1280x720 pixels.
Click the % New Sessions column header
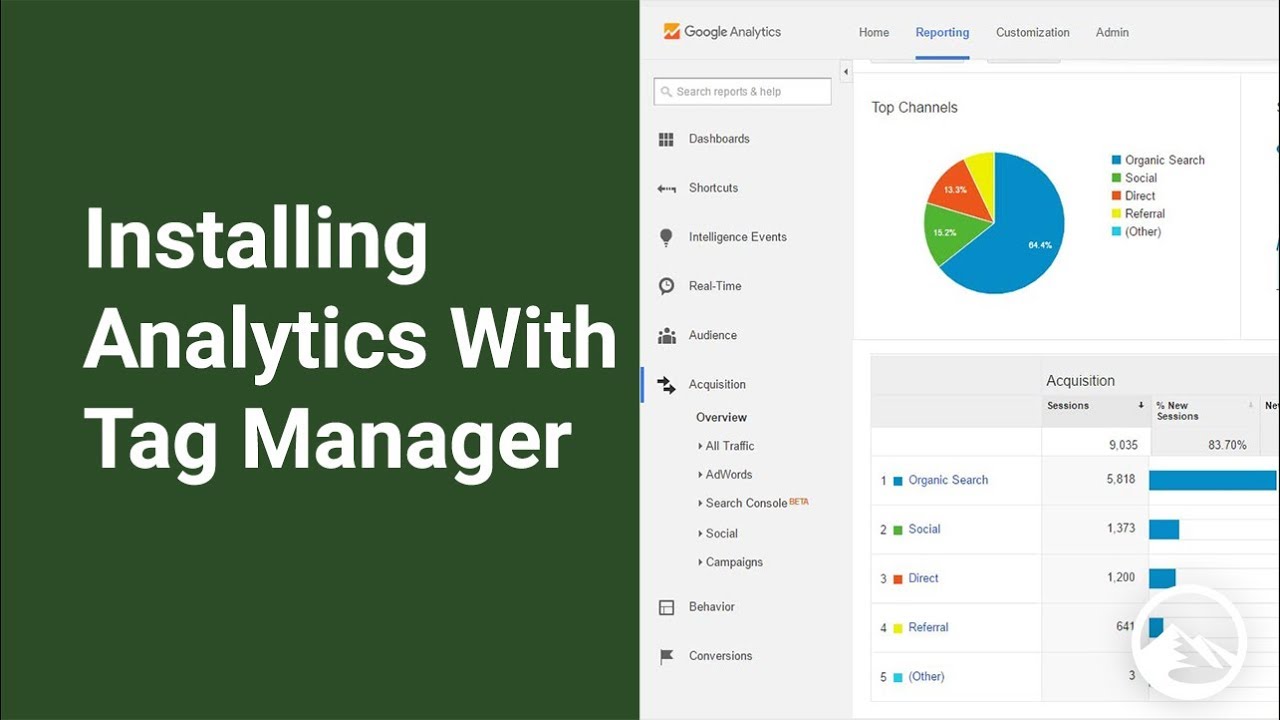(x=1177, y=411)
